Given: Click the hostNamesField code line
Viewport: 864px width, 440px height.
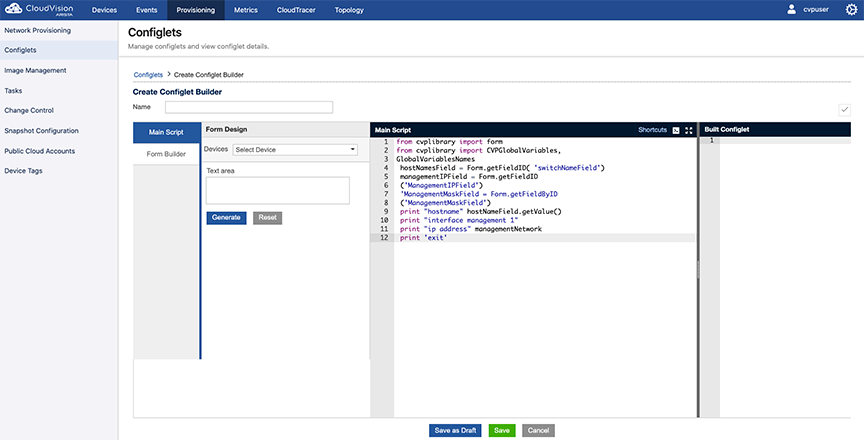Looking at the screenshot, I should [x=503, y=168].
